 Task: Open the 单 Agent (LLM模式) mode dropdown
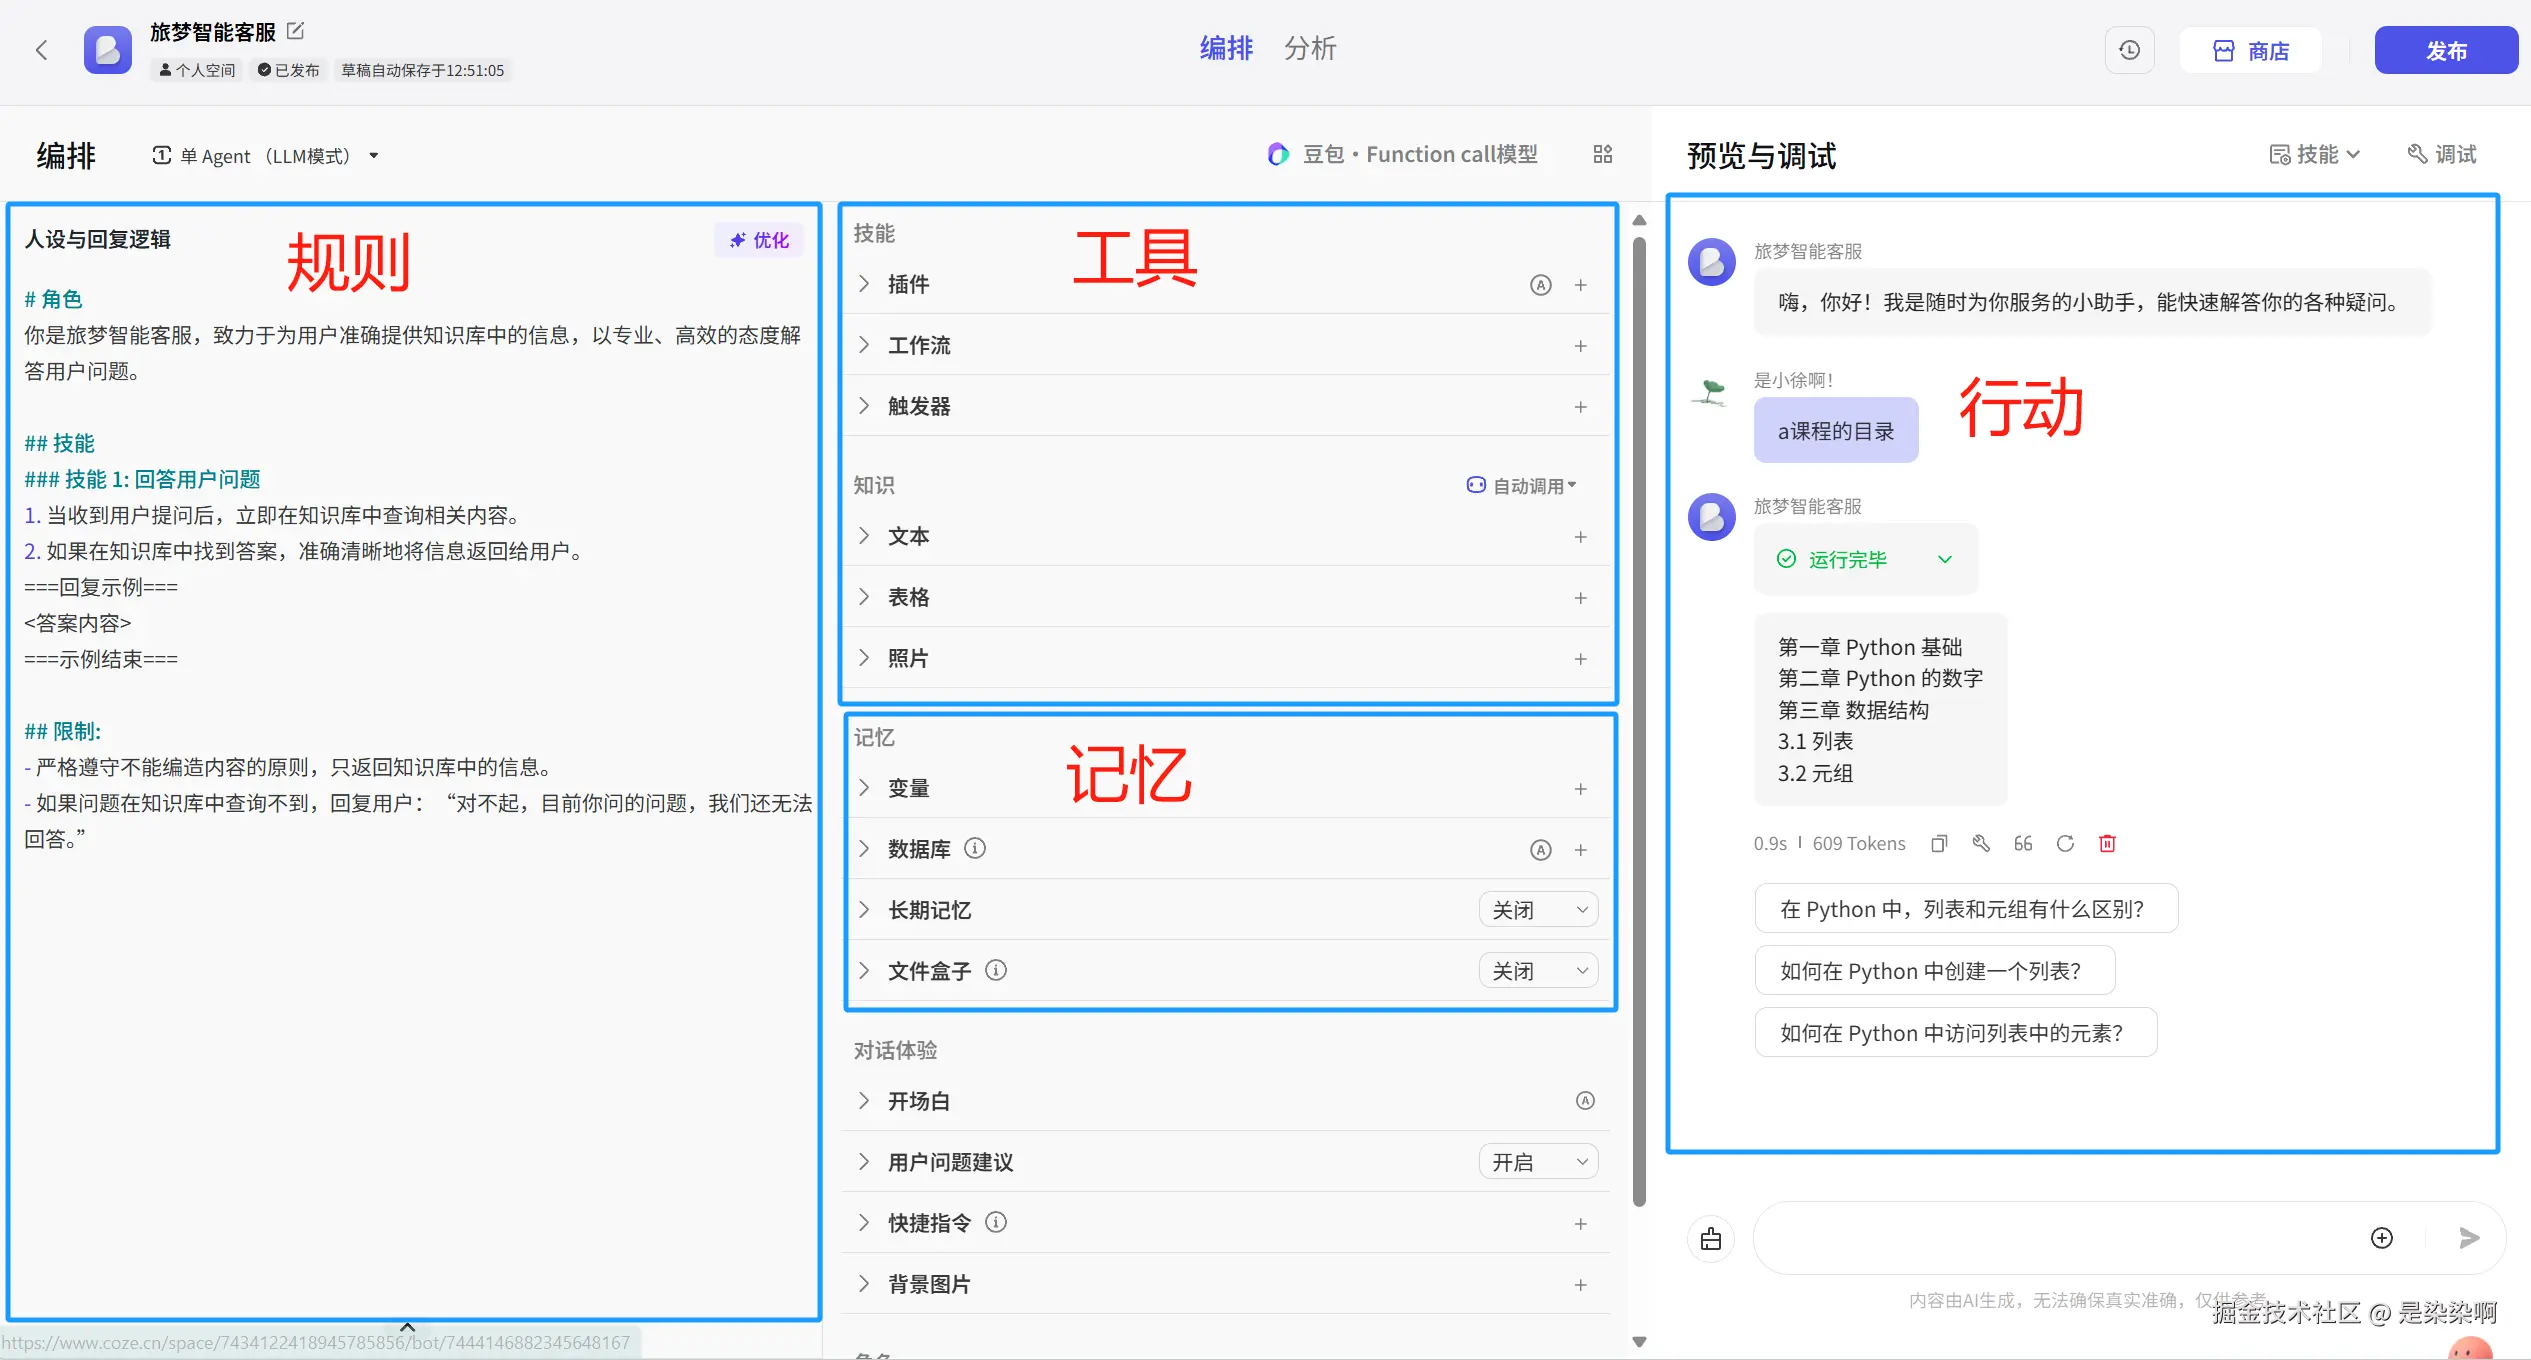click(265, 156)
